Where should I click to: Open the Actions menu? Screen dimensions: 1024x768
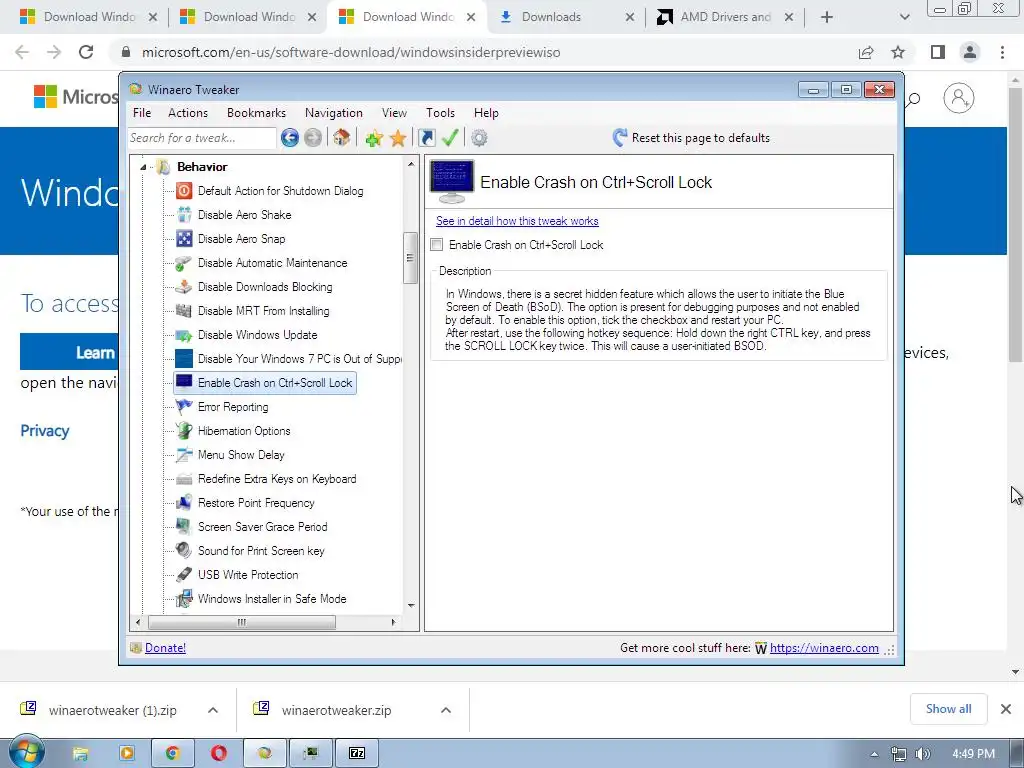coord(188,113)
